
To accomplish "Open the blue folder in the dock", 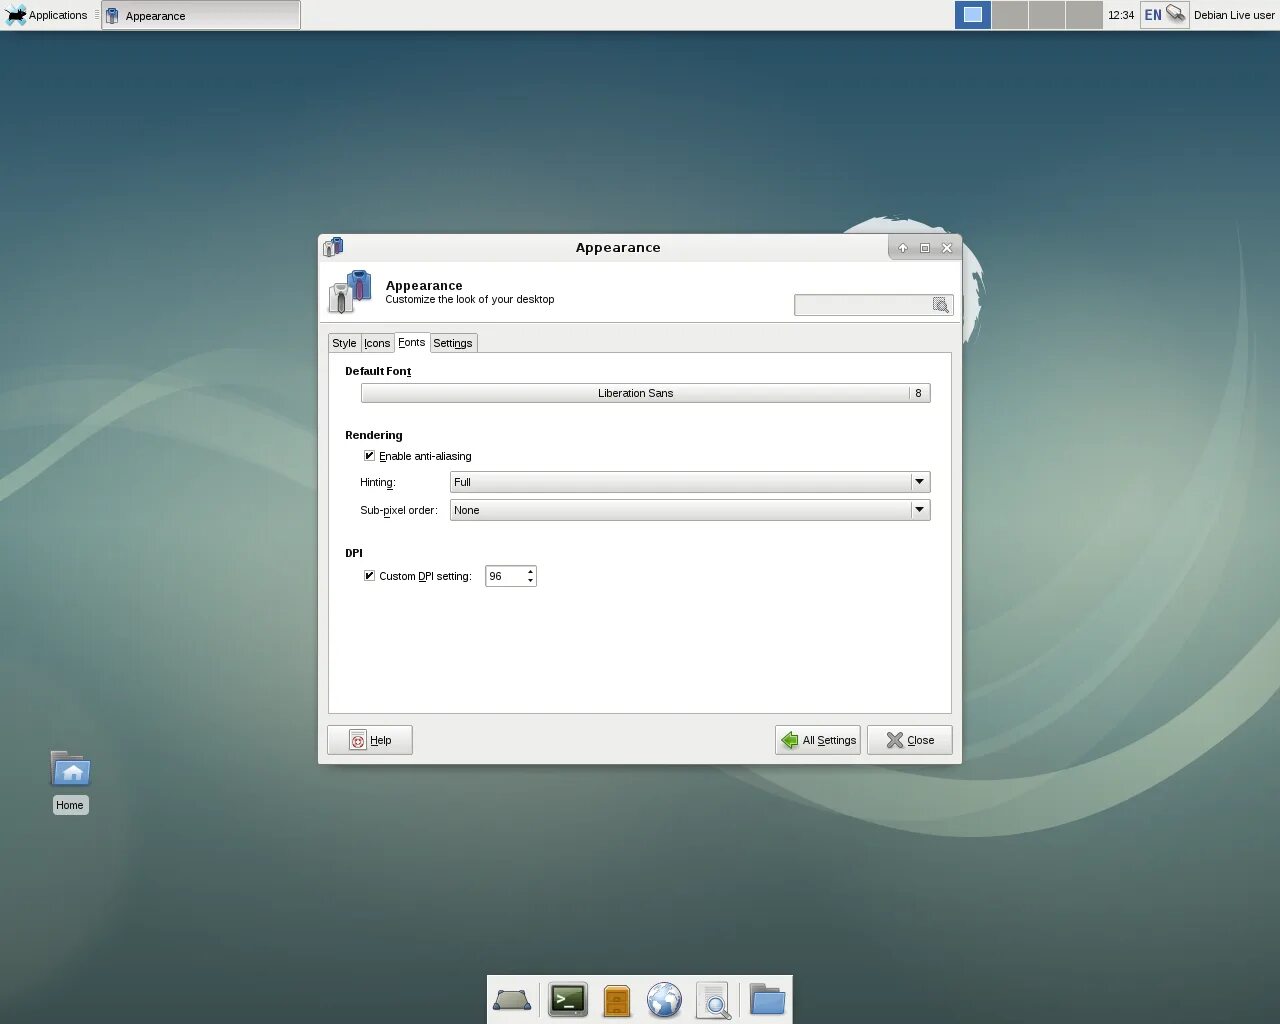I will [x=767, y=1000].
